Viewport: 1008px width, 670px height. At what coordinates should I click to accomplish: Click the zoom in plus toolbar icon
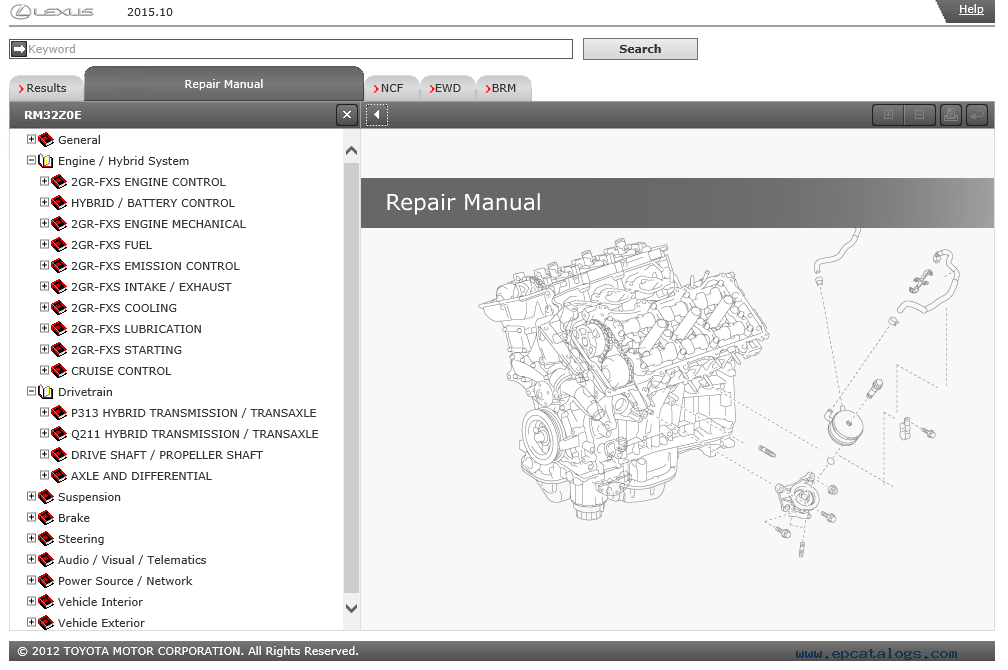[x=887, y=115]
